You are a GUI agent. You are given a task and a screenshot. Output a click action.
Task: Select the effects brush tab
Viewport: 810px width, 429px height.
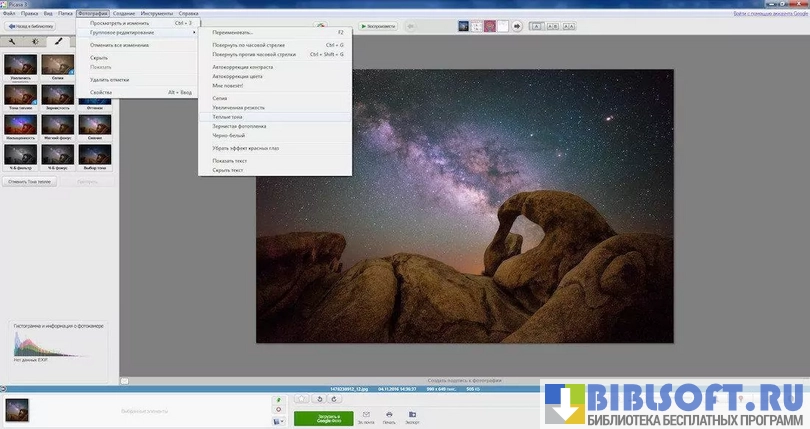pos(57,42)
